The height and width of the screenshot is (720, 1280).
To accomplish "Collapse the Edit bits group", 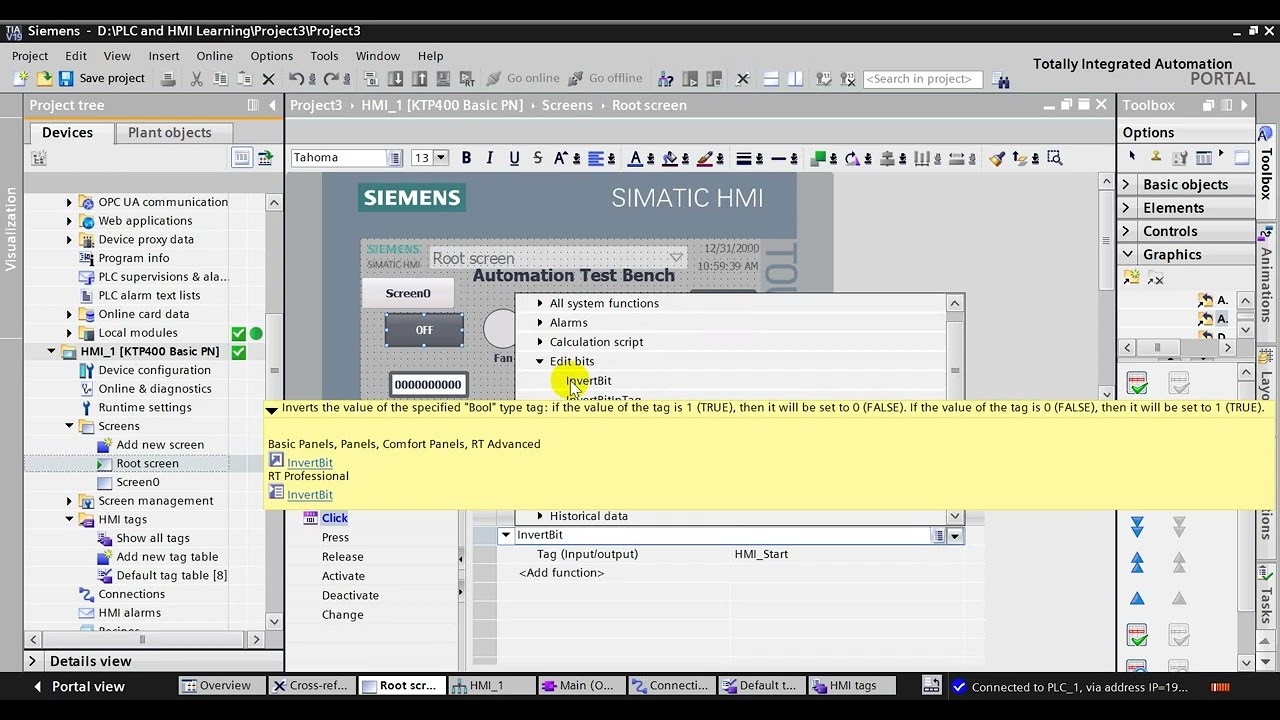I will click(x=540, y=361).
